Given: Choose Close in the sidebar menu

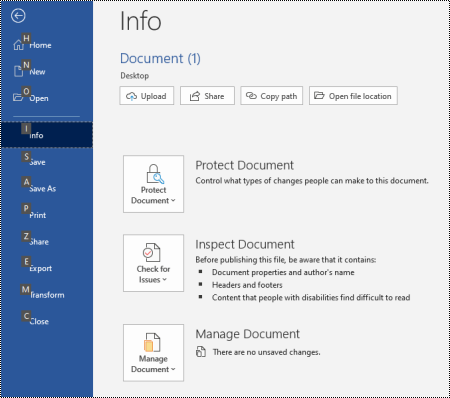Looking at the screenshot, I should 47,321.
